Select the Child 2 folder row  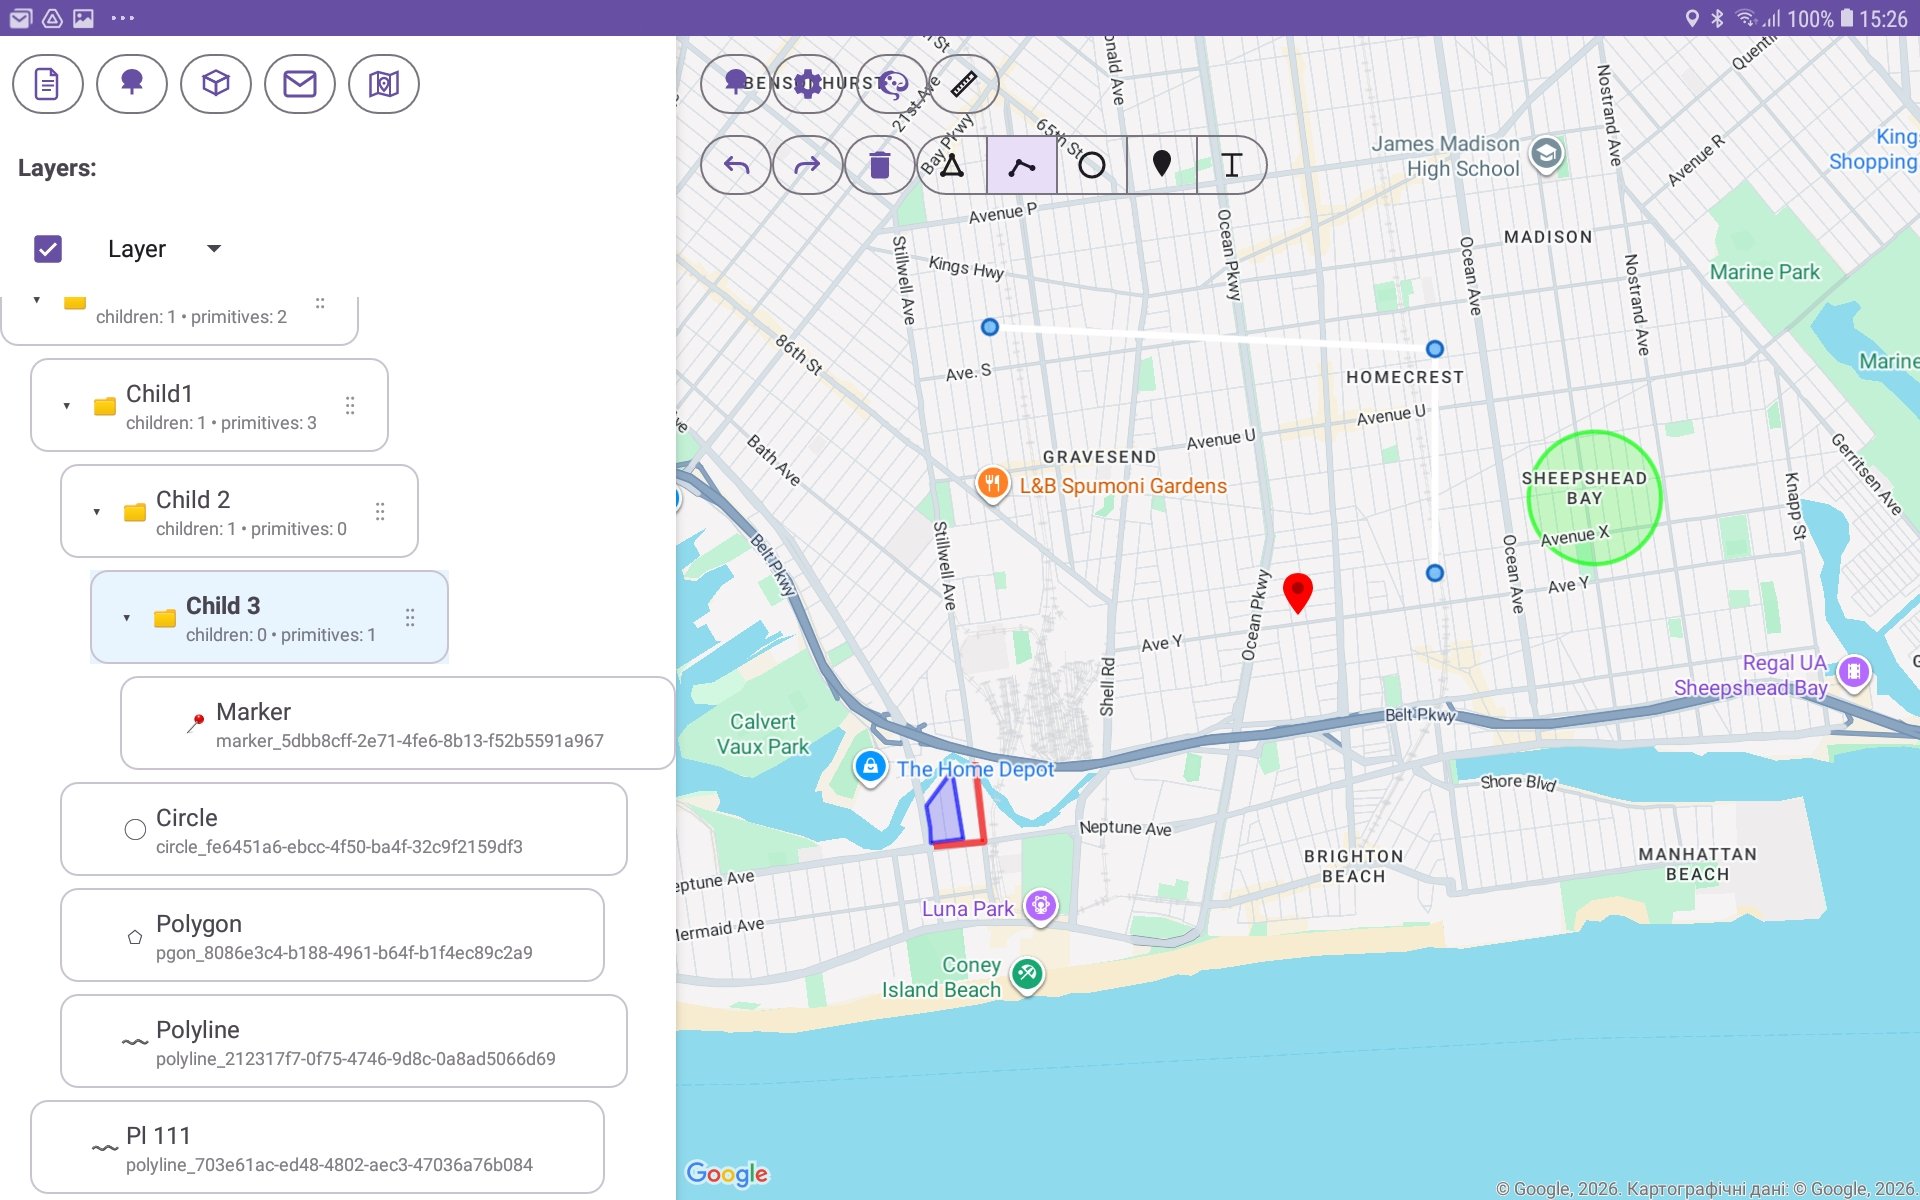coord(239,511)
